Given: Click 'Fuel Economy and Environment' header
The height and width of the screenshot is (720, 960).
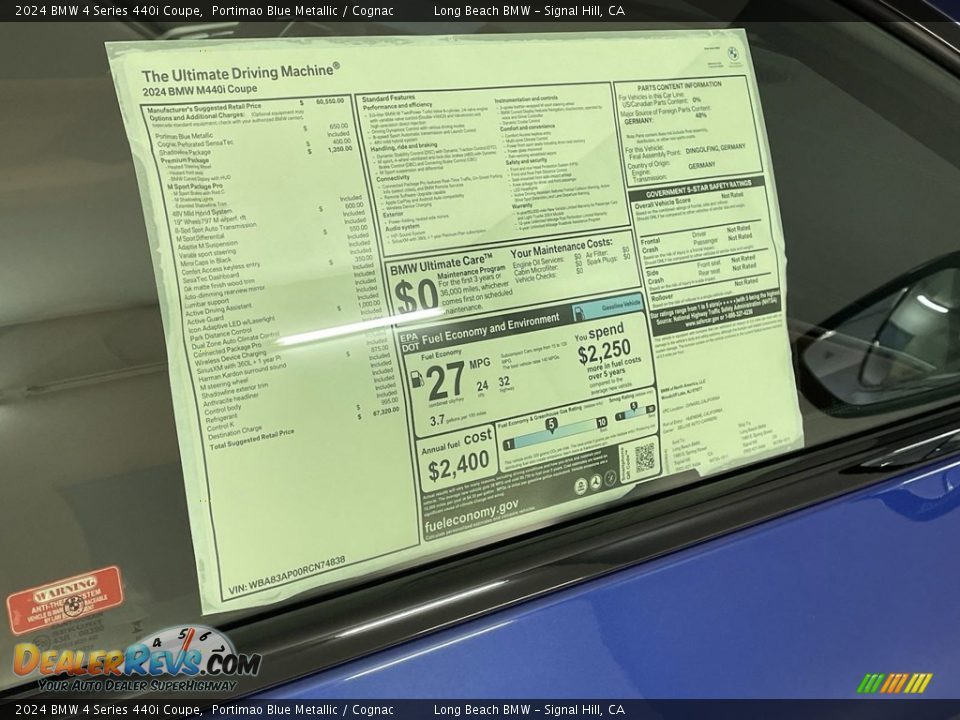Looking at the screenshot, I should [x=490, y=328].
